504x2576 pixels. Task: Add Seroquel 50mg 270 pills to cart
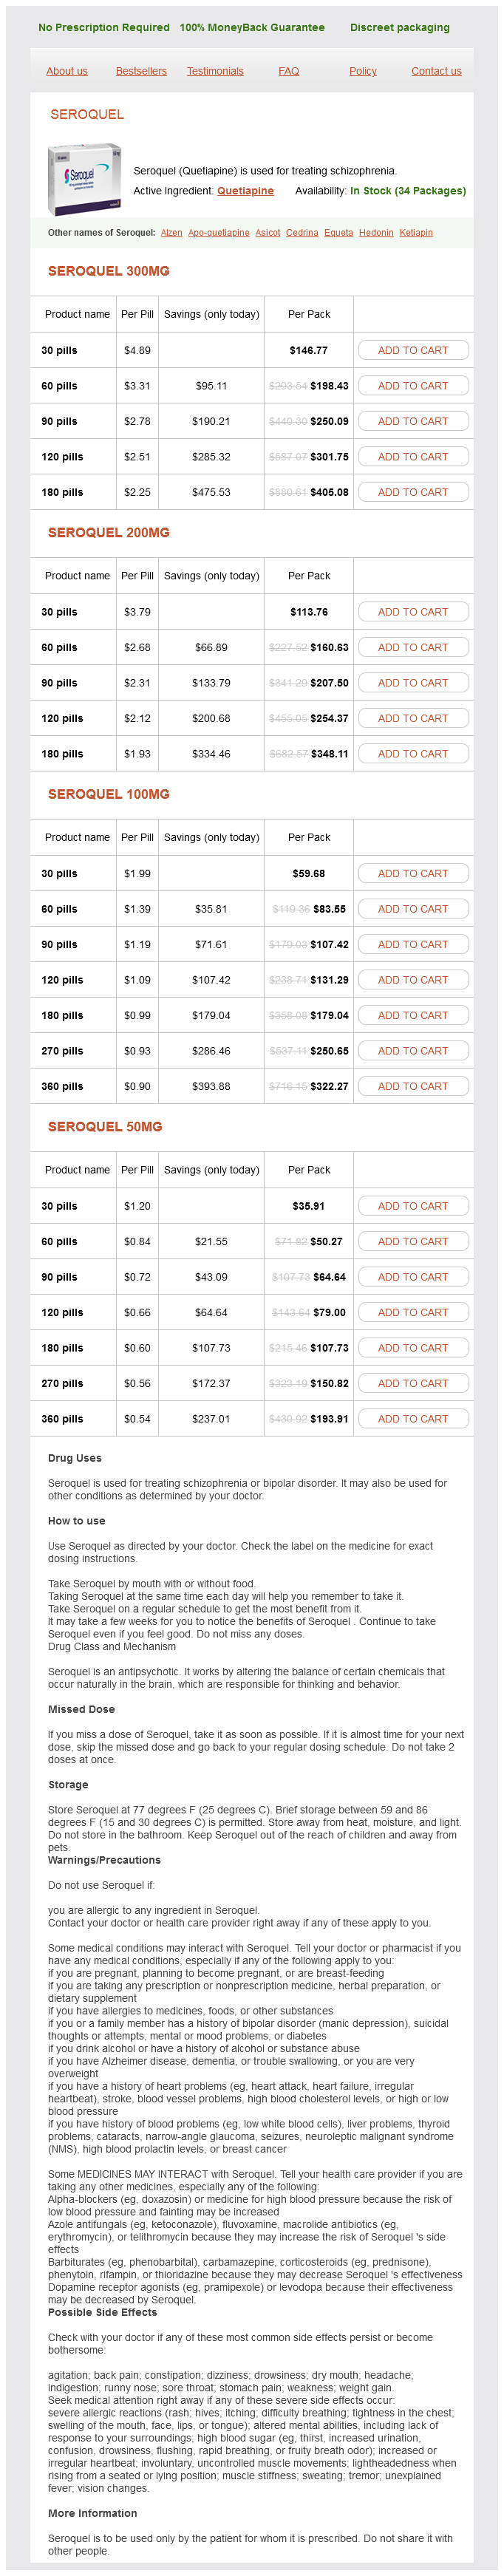pos(413,1383)
